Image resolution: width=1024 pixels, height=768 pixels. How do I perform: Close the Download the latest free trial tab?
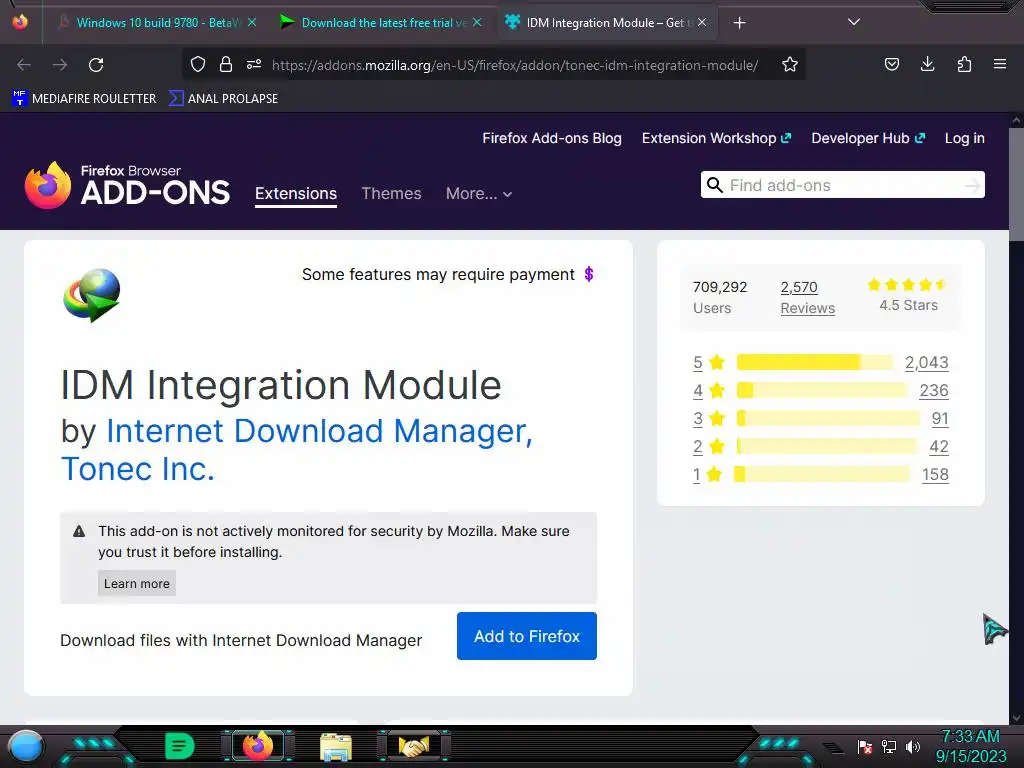pos(477,22)
